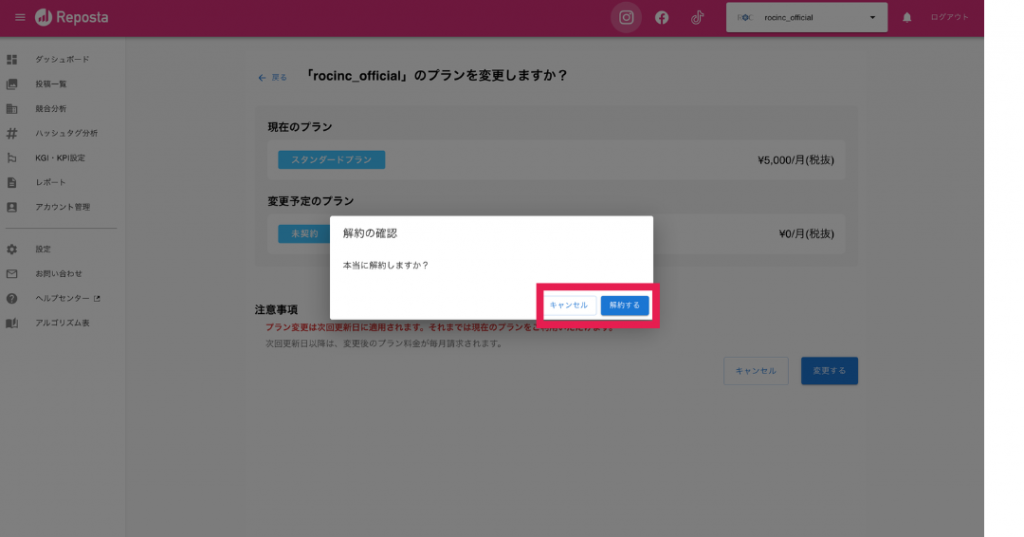Click 解約する to confirm cancellation

(x=625, y=305)
